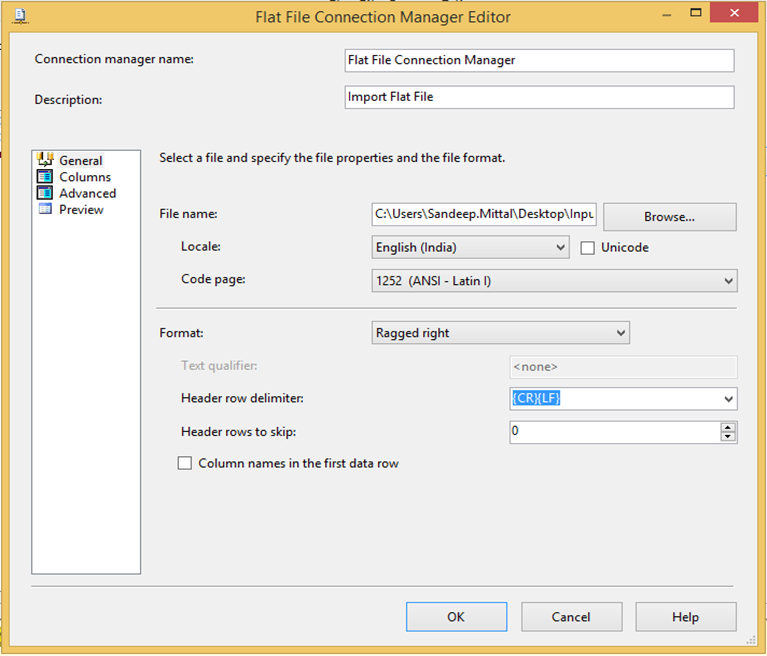
Task: Confirm with the OK button
Action: 456,617
